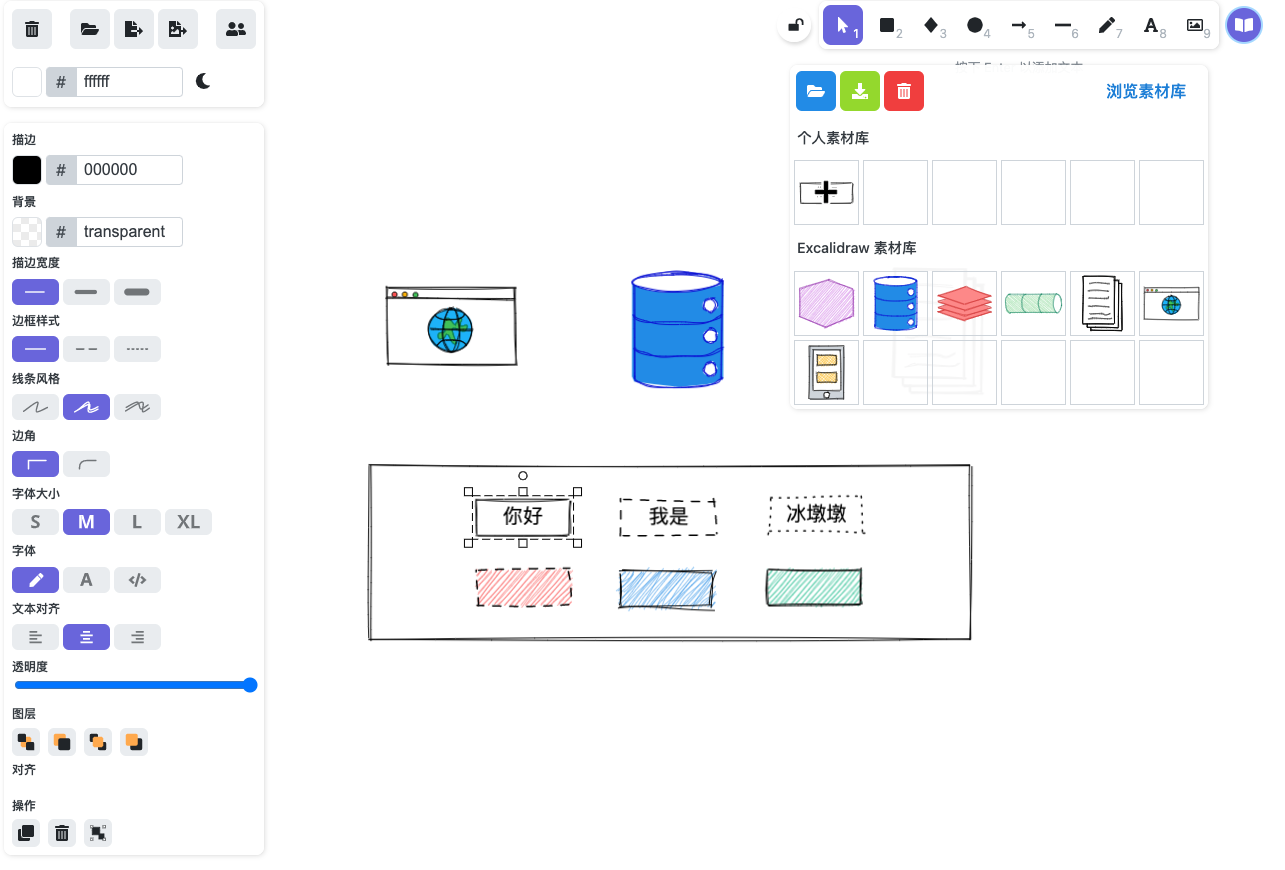Pick the mobile phone library item
The width and height of the screenshot is (1285, 870).
[827, 372]
